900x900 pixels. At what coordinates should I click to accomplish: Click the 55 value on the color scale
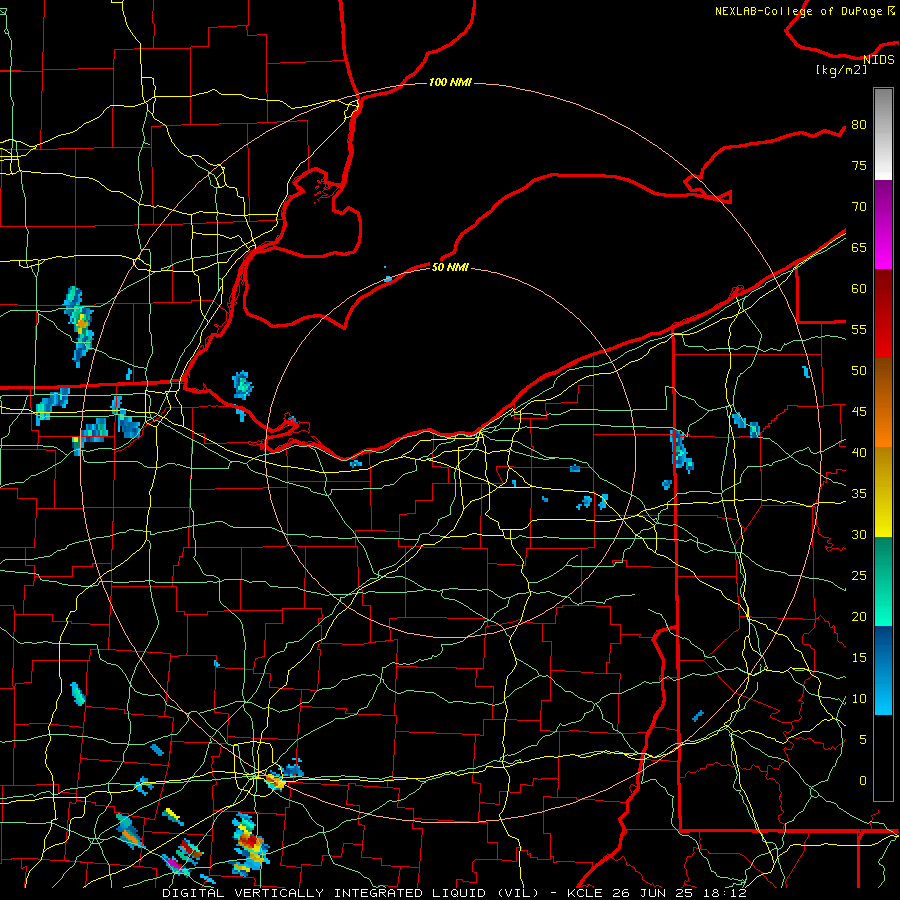pyautogui.click(x=859, y=330)
